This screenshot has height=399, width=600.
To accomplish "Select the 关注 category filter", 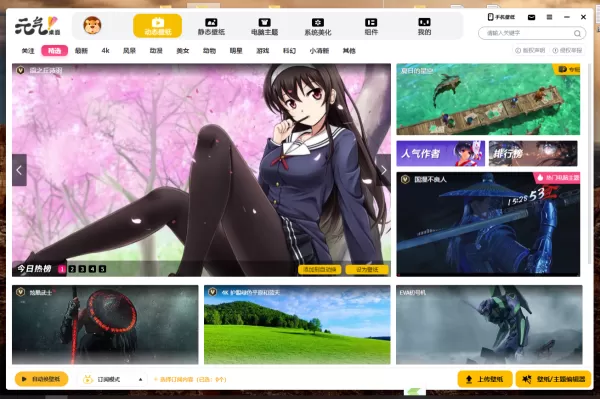I will (x=28, y=51).
